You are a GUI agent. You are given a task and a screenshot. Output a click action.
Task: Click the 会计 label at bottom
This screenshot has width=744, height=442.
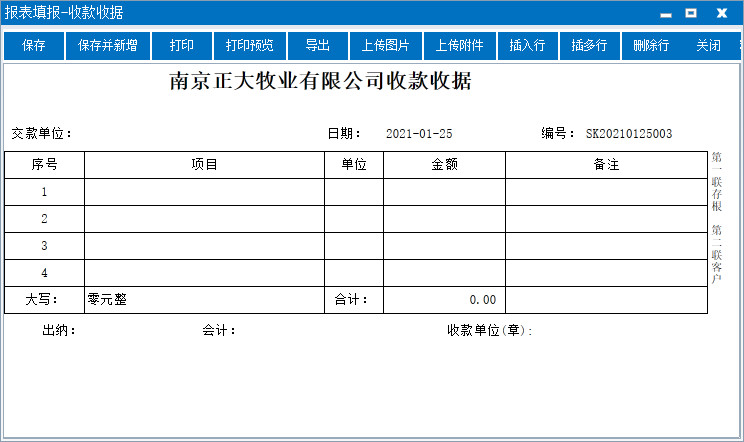pos(219,331)
